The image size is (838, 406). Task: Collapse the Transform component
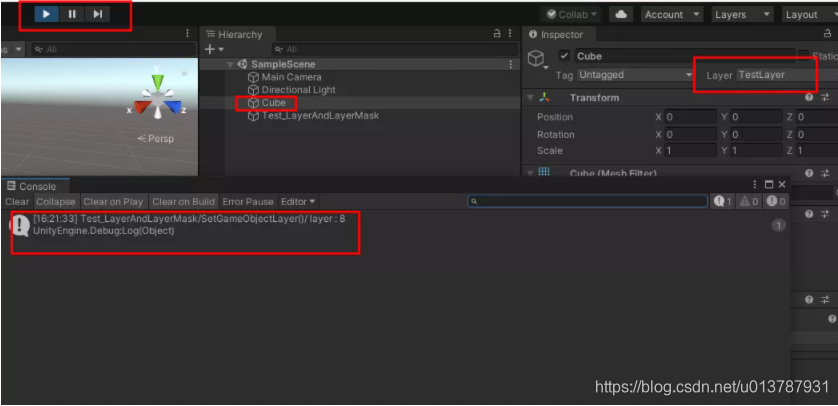530,98
